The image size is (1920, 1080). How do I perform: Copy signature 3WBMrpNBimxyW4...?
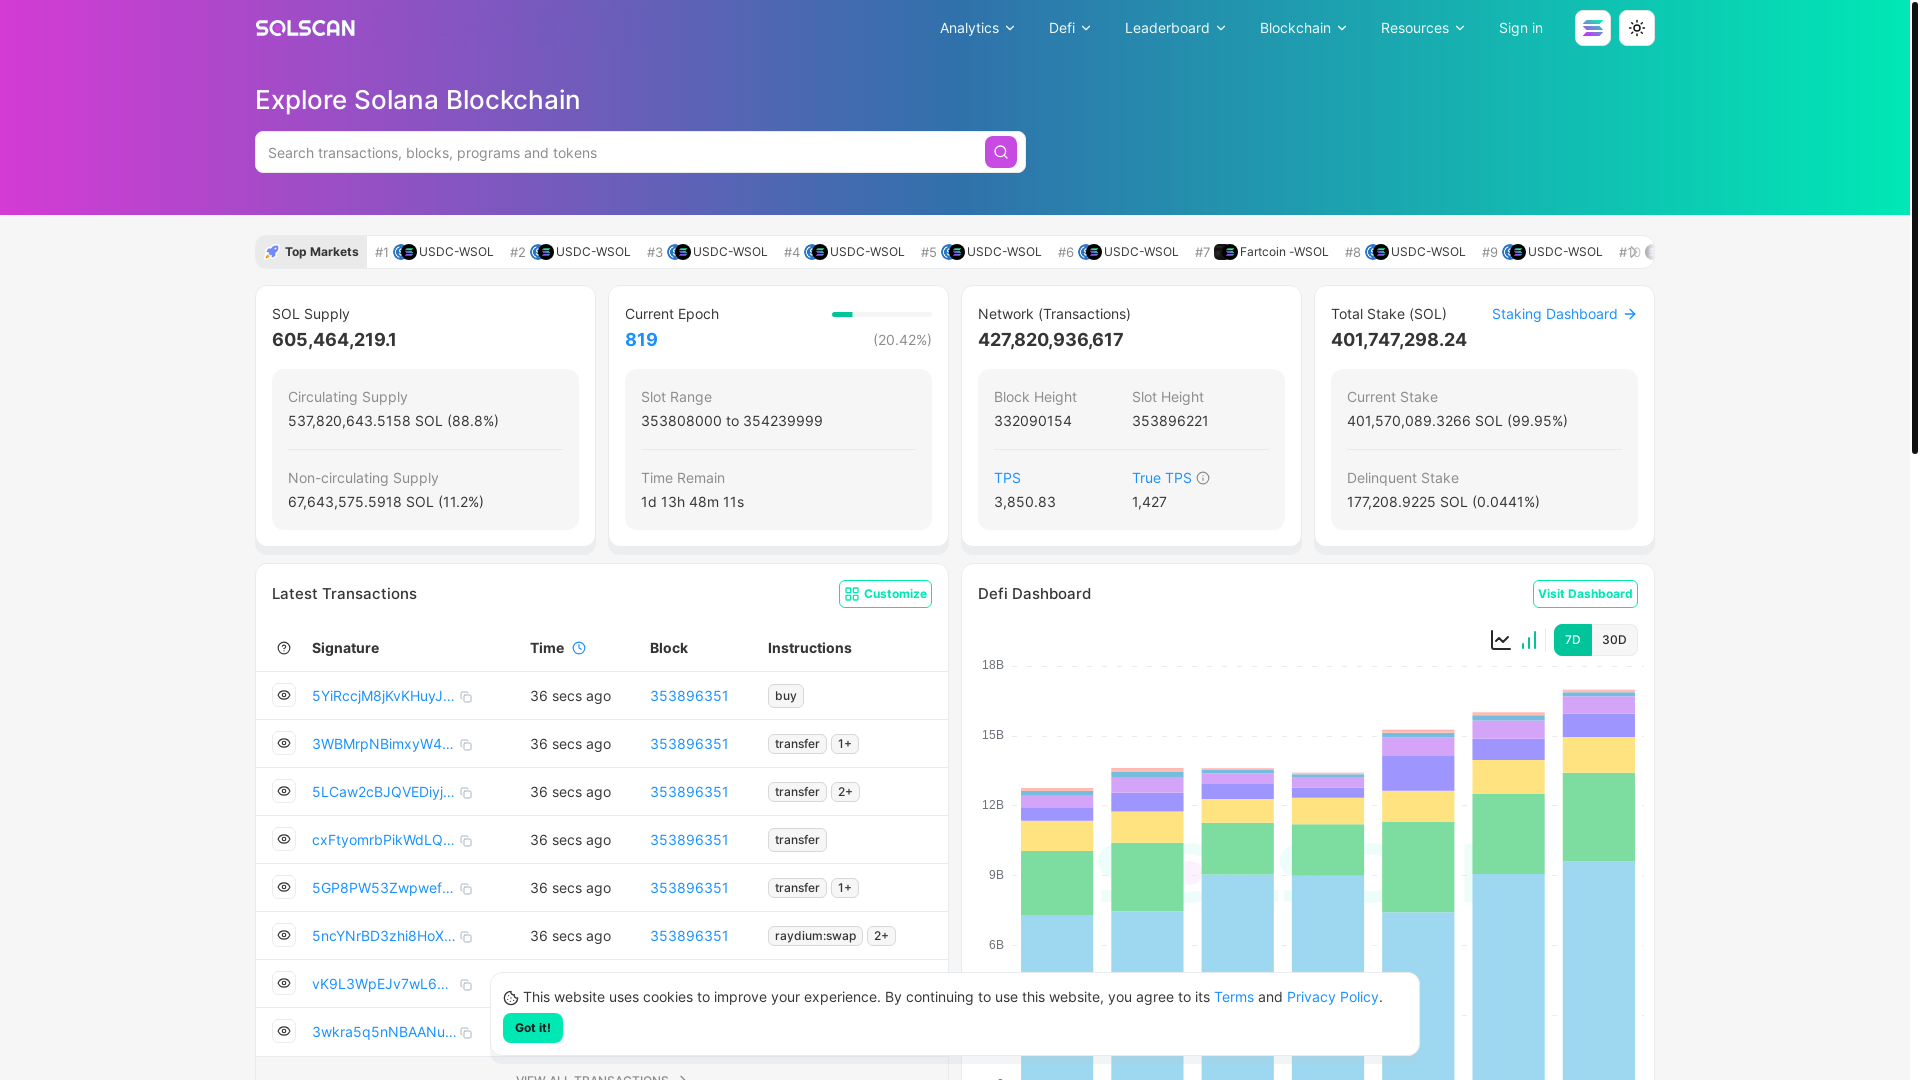[466, 745]
